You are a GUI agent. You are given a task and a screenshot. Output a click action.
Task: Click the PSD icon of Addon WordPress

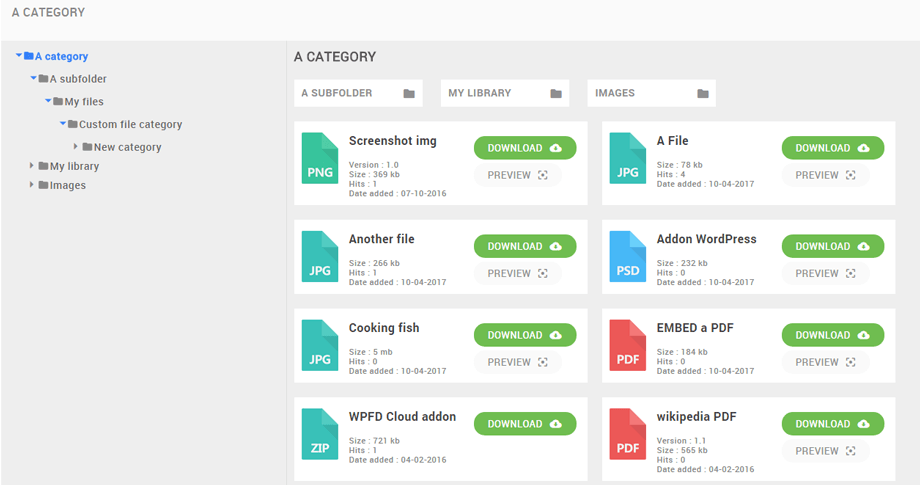pos(628,257)
